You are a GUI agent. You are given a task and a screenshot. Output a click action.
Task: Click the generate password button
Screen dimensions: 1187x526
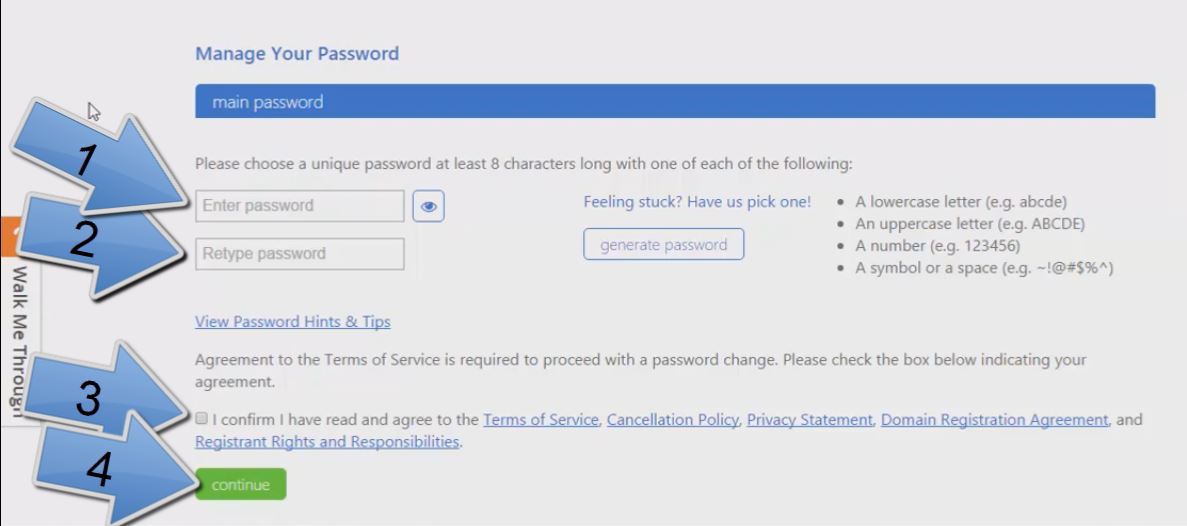coord(664,244)
